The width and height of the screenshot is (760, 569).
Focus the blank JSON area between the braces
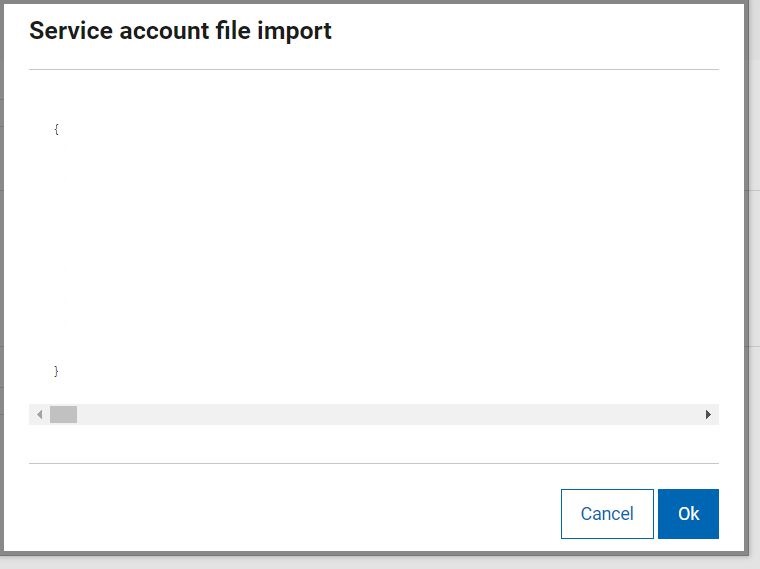(x=374, y=250)
